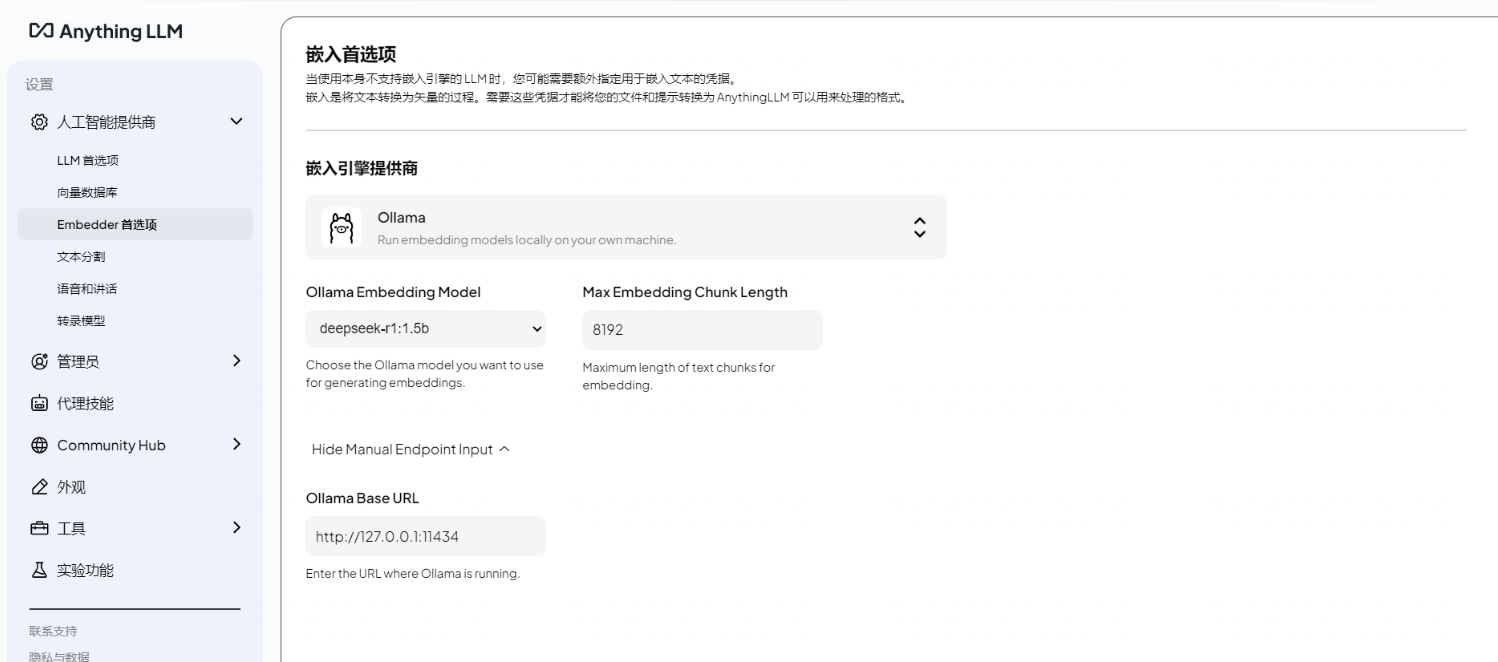This screenshot has width=1498, height=662.
Task: Open the embedding provider selector arrows
Action: coord(920,227)
